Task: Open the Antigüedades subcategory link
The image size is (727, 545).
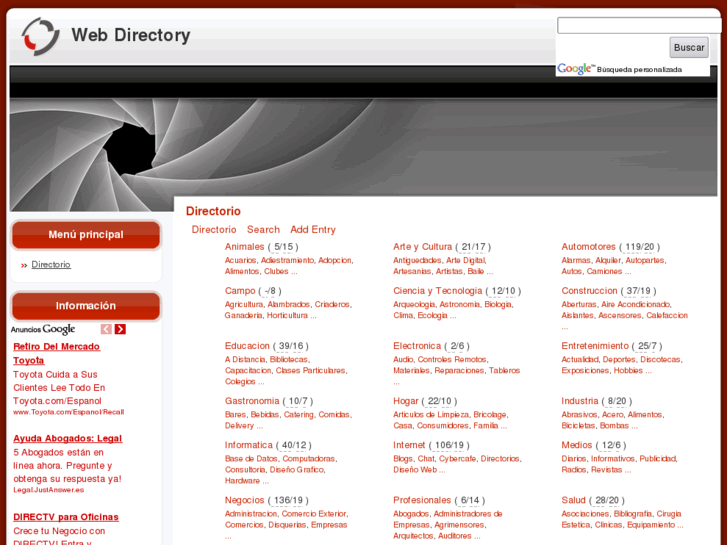Action: 417,260
